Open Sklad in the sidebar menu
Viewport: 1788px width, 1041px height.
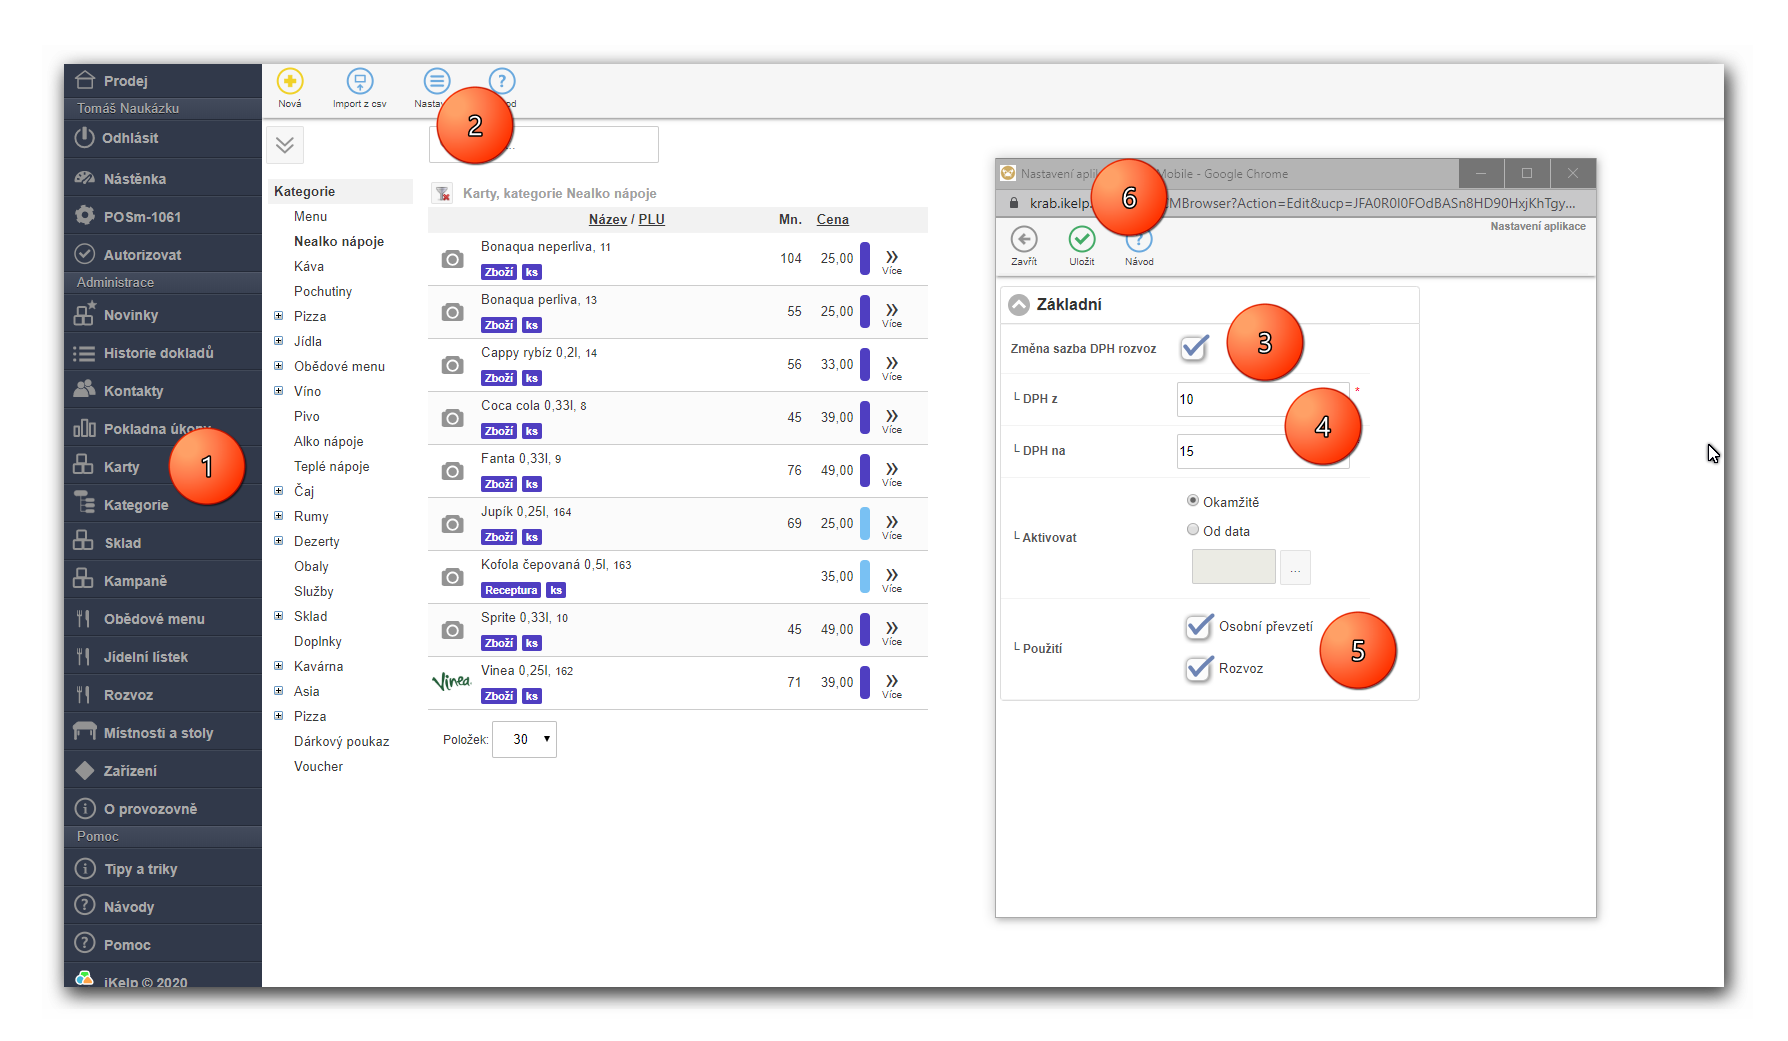pyautogui.click(x=122, y=543)
